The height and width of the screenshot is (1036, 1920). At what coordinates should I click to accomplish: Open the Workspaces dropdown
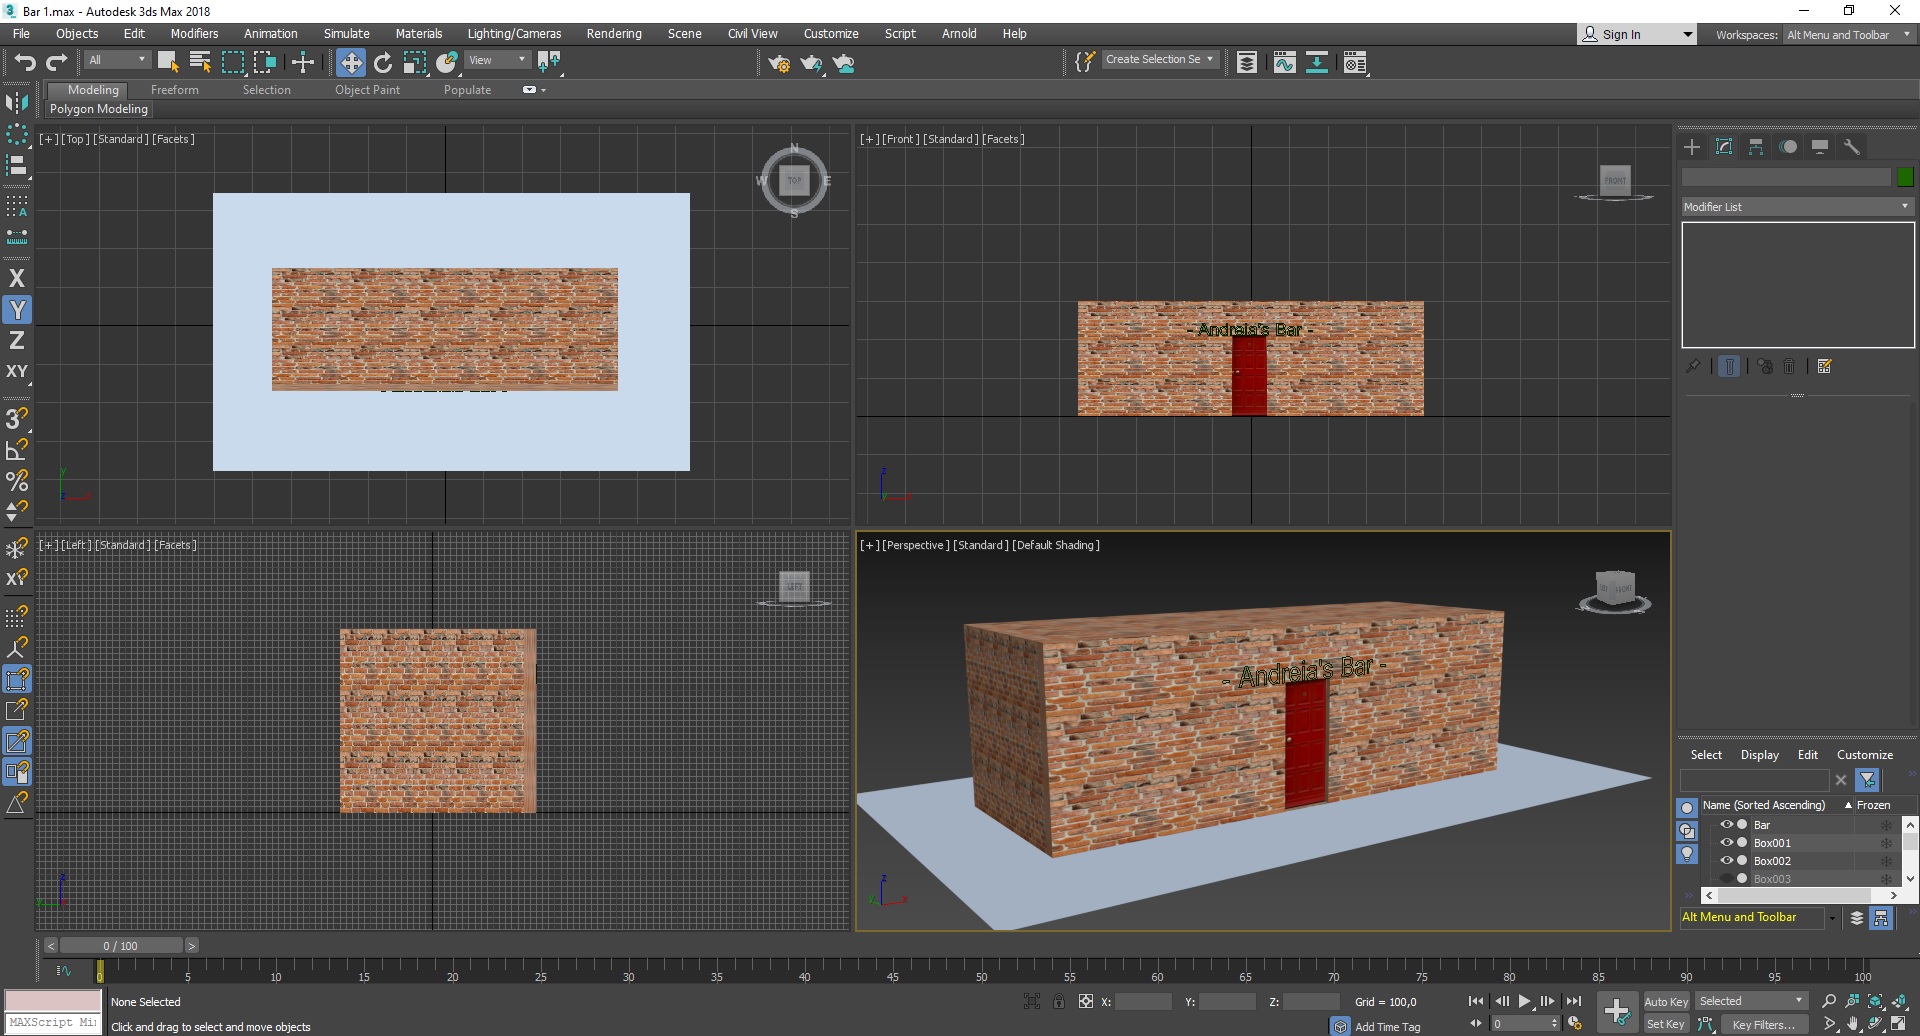click(x=1848, y=35)
